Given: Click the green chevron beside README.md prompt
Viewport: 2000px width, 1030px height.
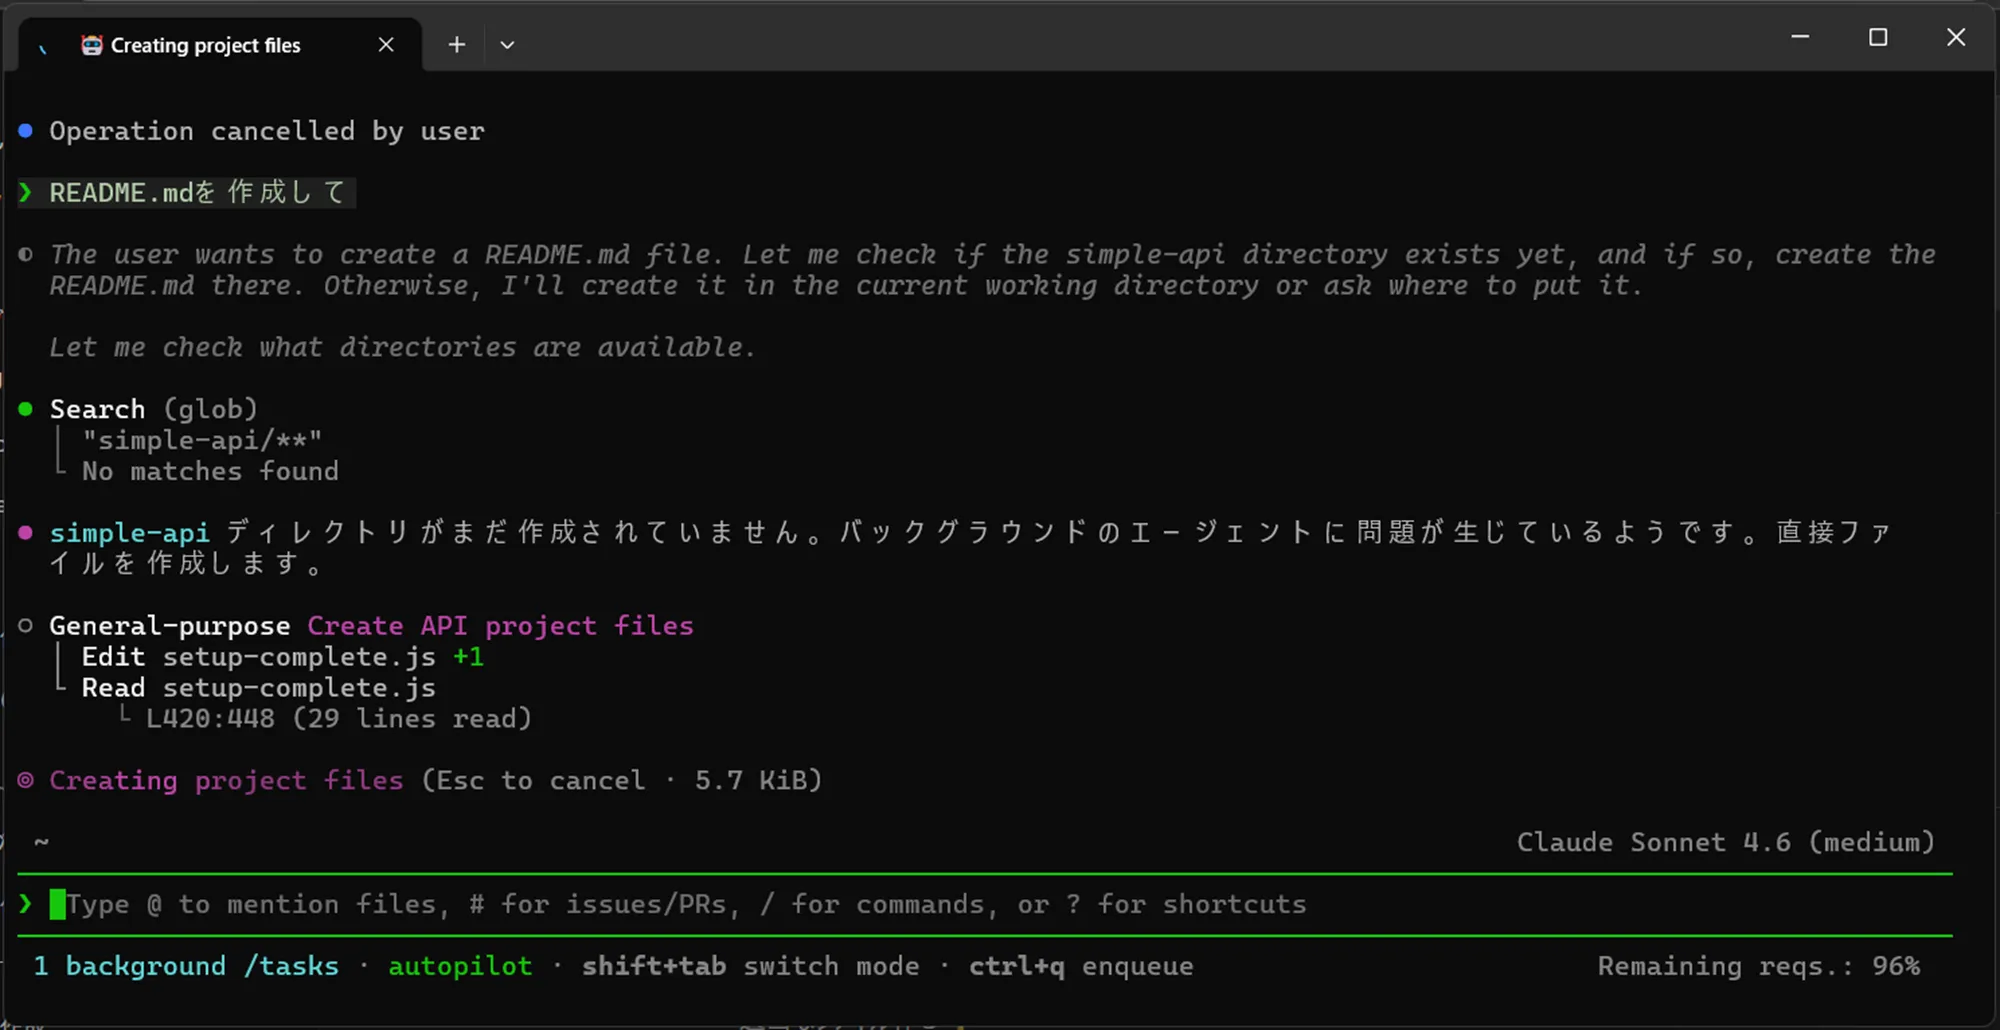Looking at the screenshot, I should [x=26, y=192].
